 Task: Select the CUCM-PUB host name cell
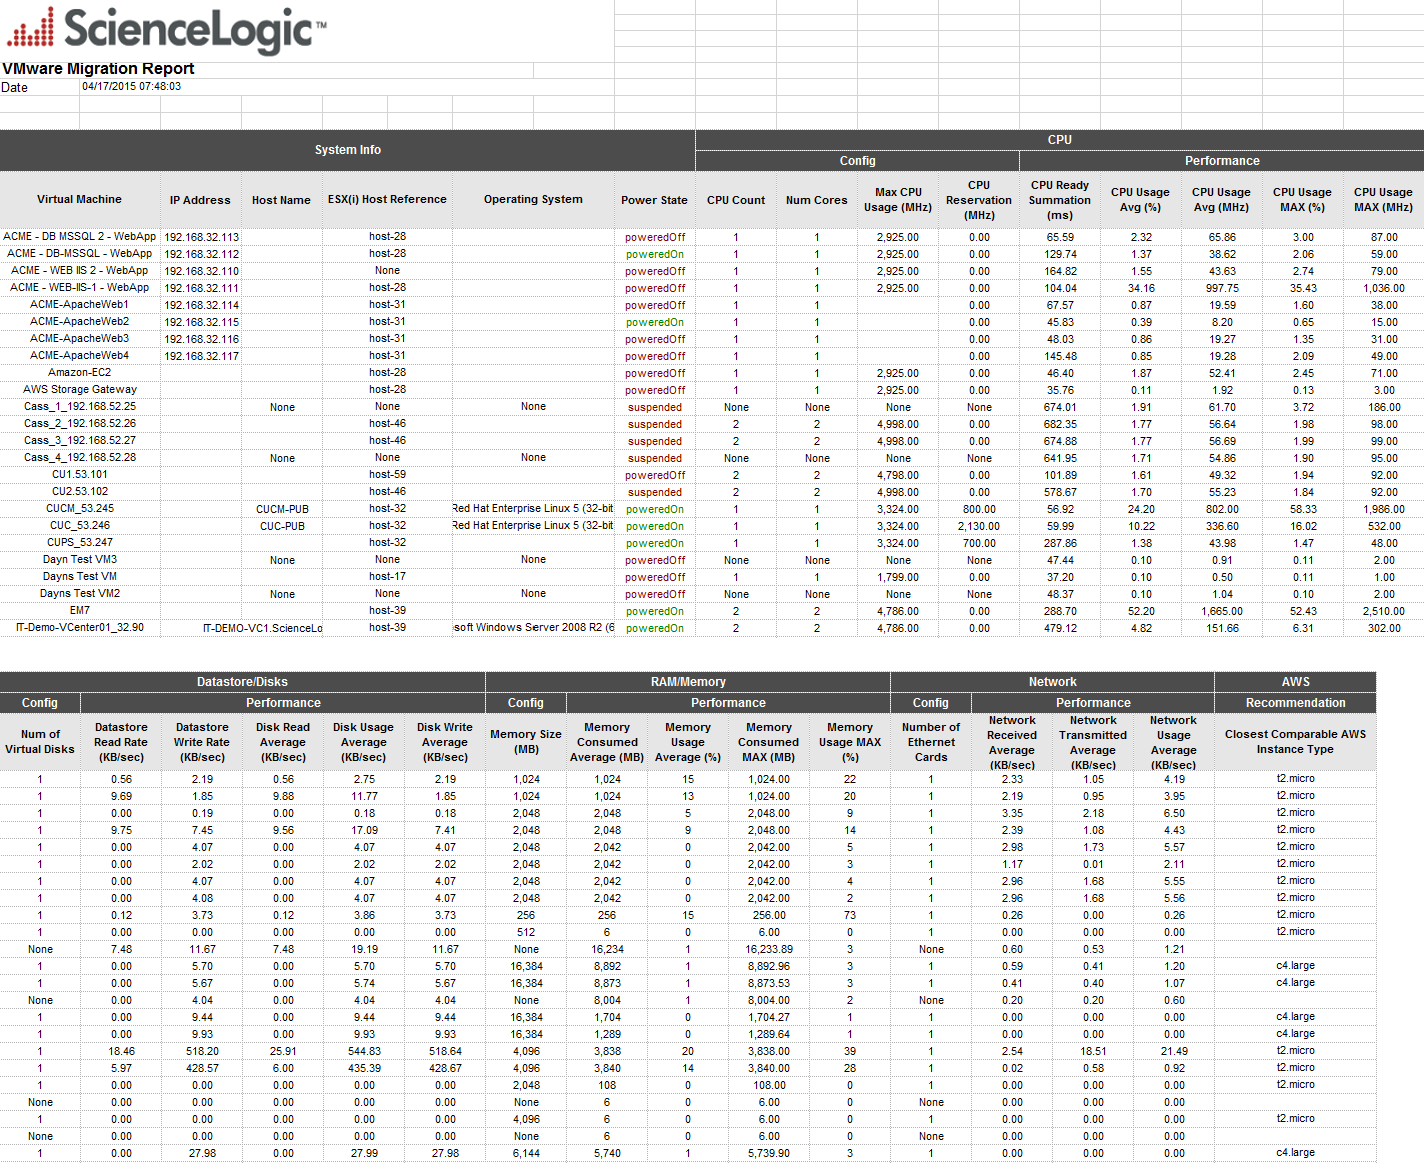click(x=282, y=509)
